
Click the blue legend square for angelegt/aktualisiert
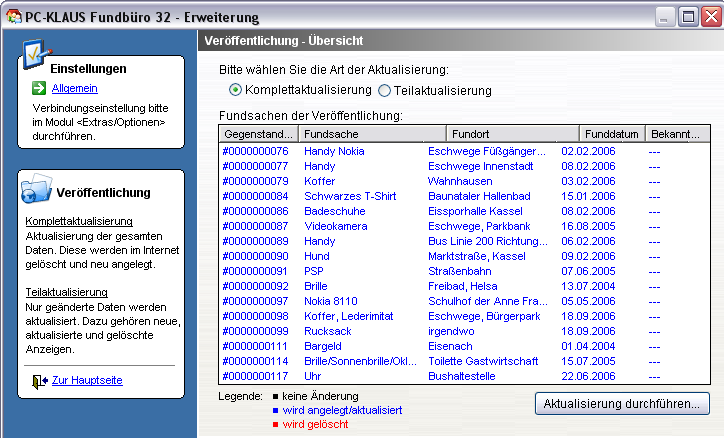[x=277, y=411]
